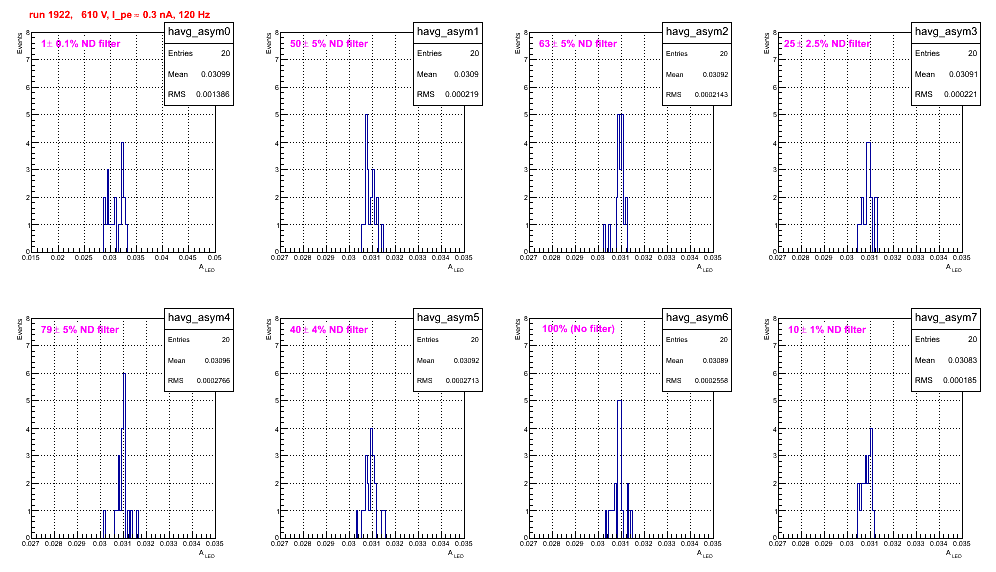Click RMS 0.000185 in havg_asym7 stats
The image size is (996, 572).
coord(946,381)
